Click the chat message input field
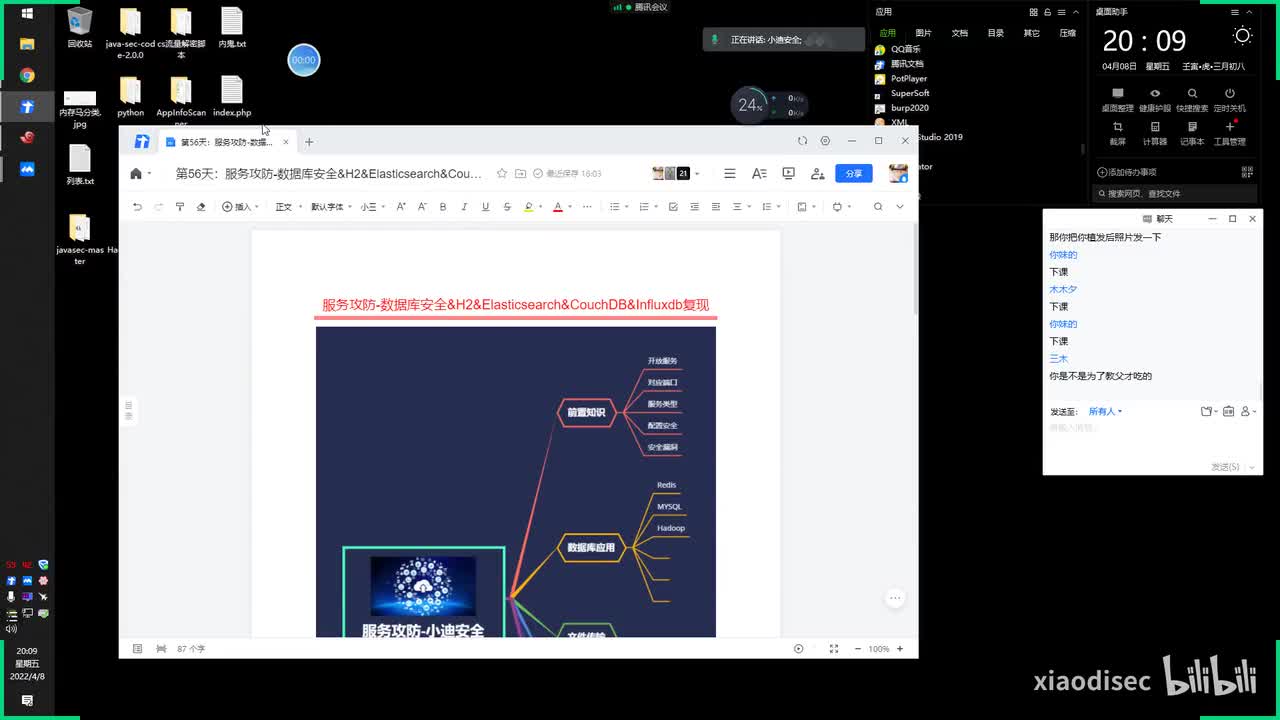Viewport: 1280px width, 720px height. coord(1150,440)
